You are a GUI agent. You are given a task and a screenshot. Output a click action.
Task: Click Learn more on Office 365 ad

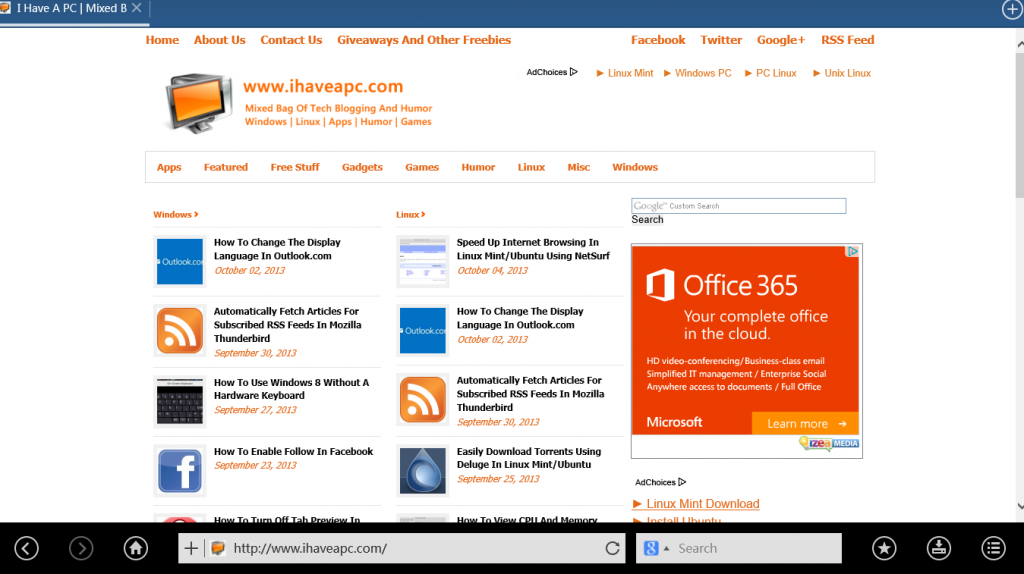click(805, 423)
